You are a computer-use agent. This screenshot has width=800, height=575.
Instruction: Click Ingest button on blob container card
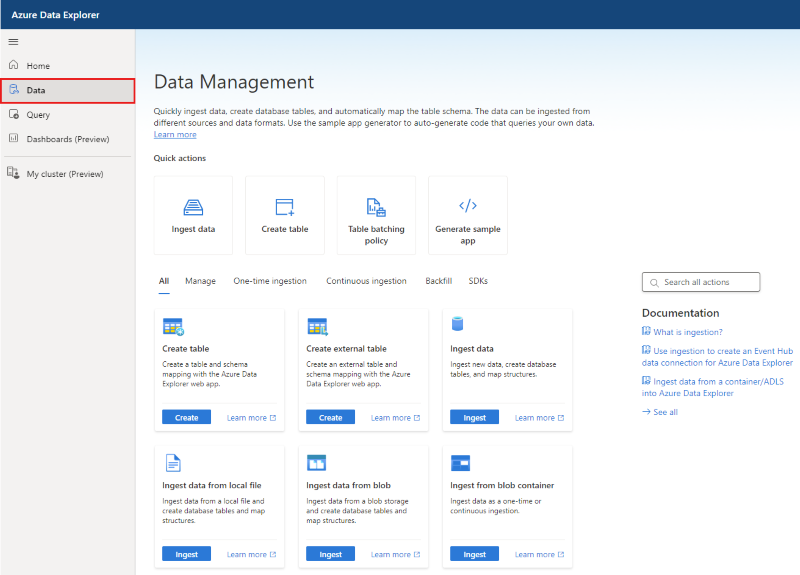474,554
